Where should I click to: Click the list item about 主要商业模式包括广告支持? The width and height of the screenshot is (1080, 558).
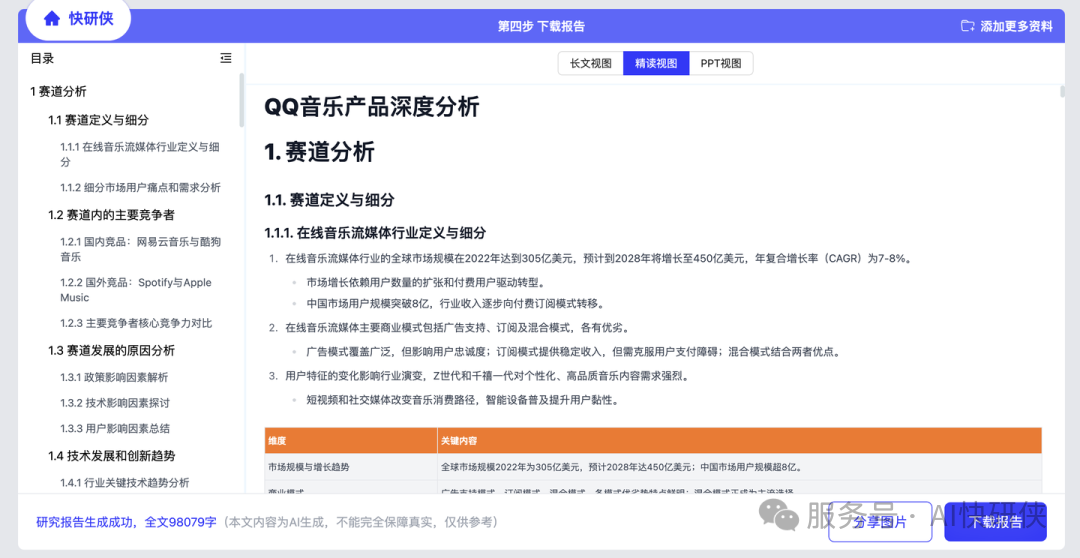click(x=457, y=327)
